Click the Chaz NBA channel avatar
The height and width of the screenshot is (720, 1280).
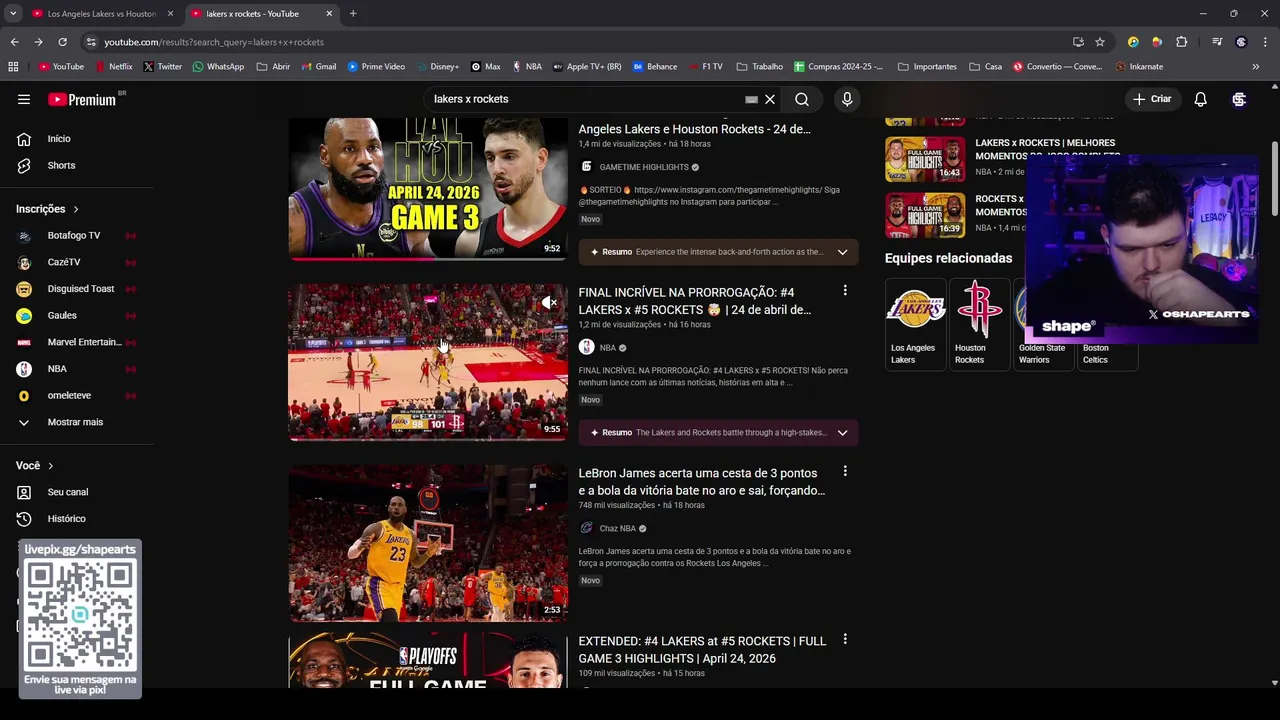click(x=586, y=528)
